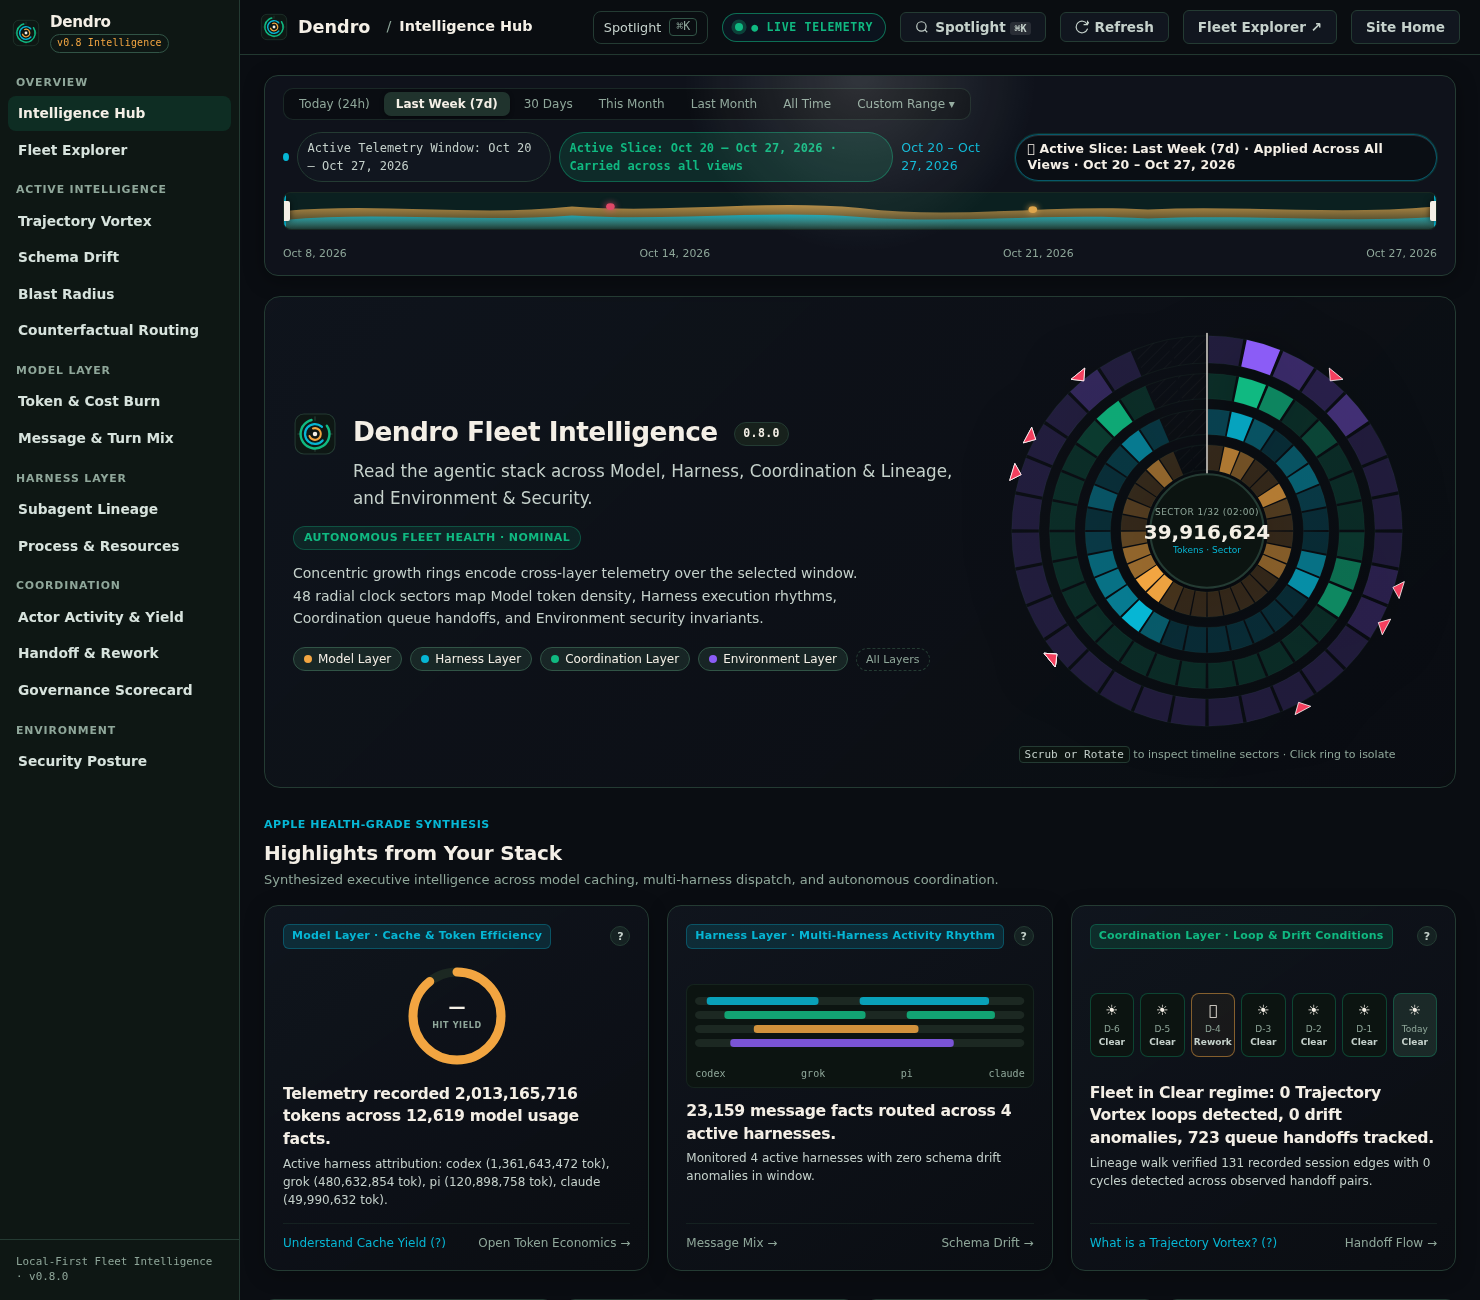1480x1300 pixels.
Task: Click the Hit Yield ring gauge
Action: point(457,1016)
